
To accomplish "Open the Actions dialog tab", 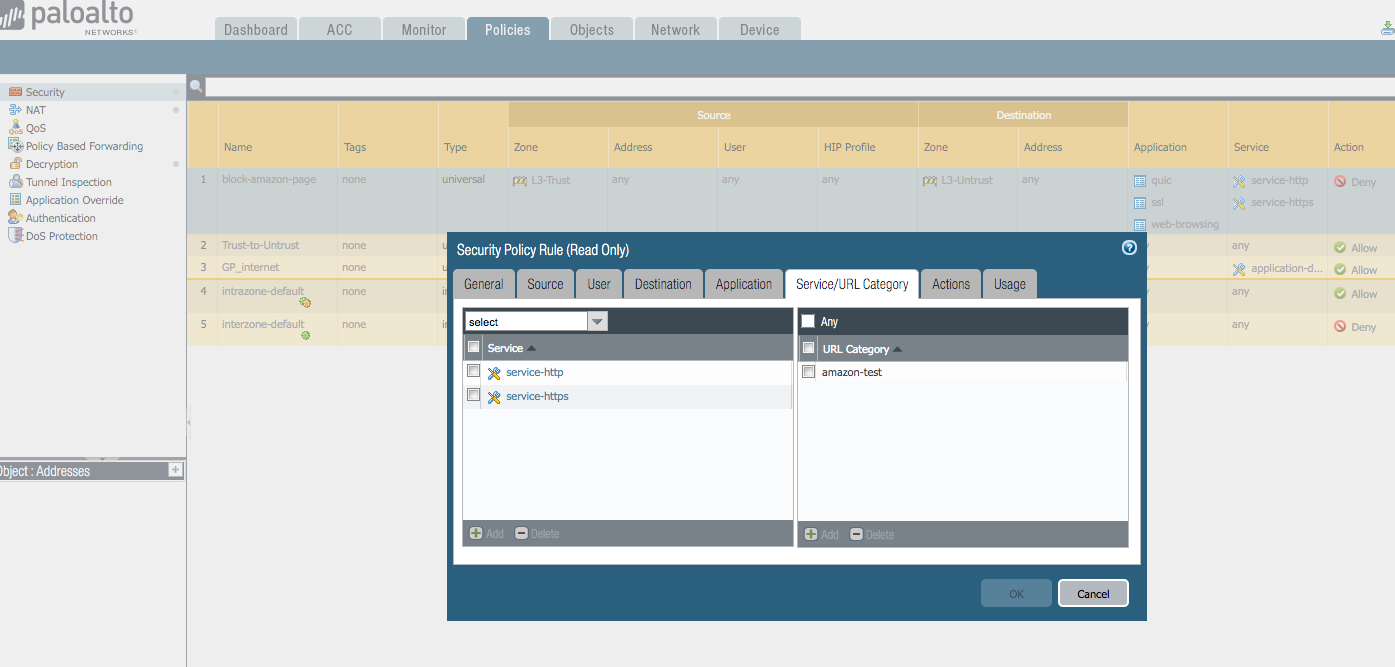I will pyautogui.click(x=951, y=284).
